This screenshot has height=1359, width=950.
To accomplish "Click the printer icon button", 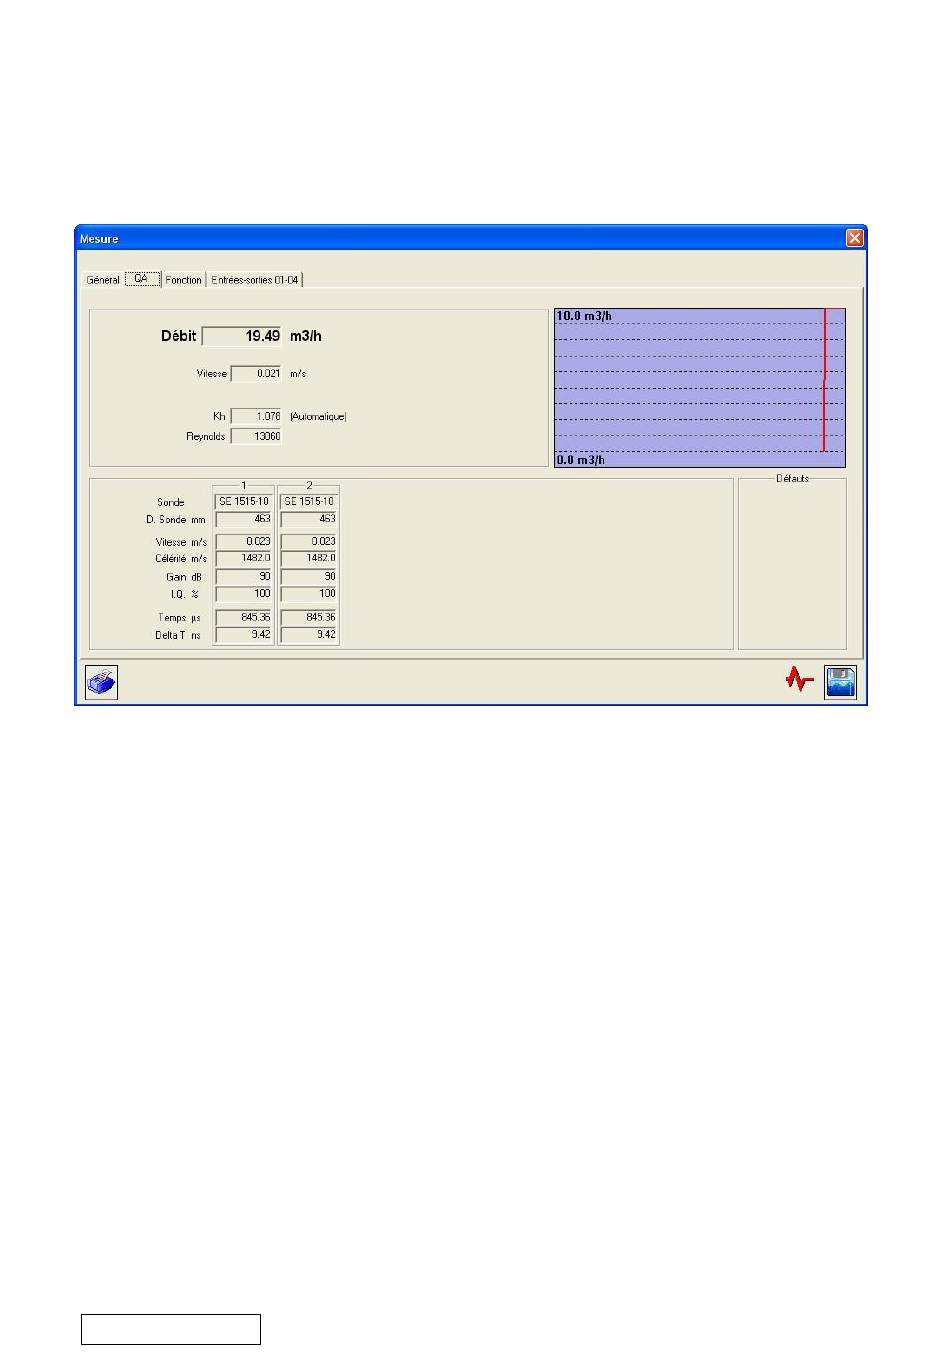I will point(101,682).
